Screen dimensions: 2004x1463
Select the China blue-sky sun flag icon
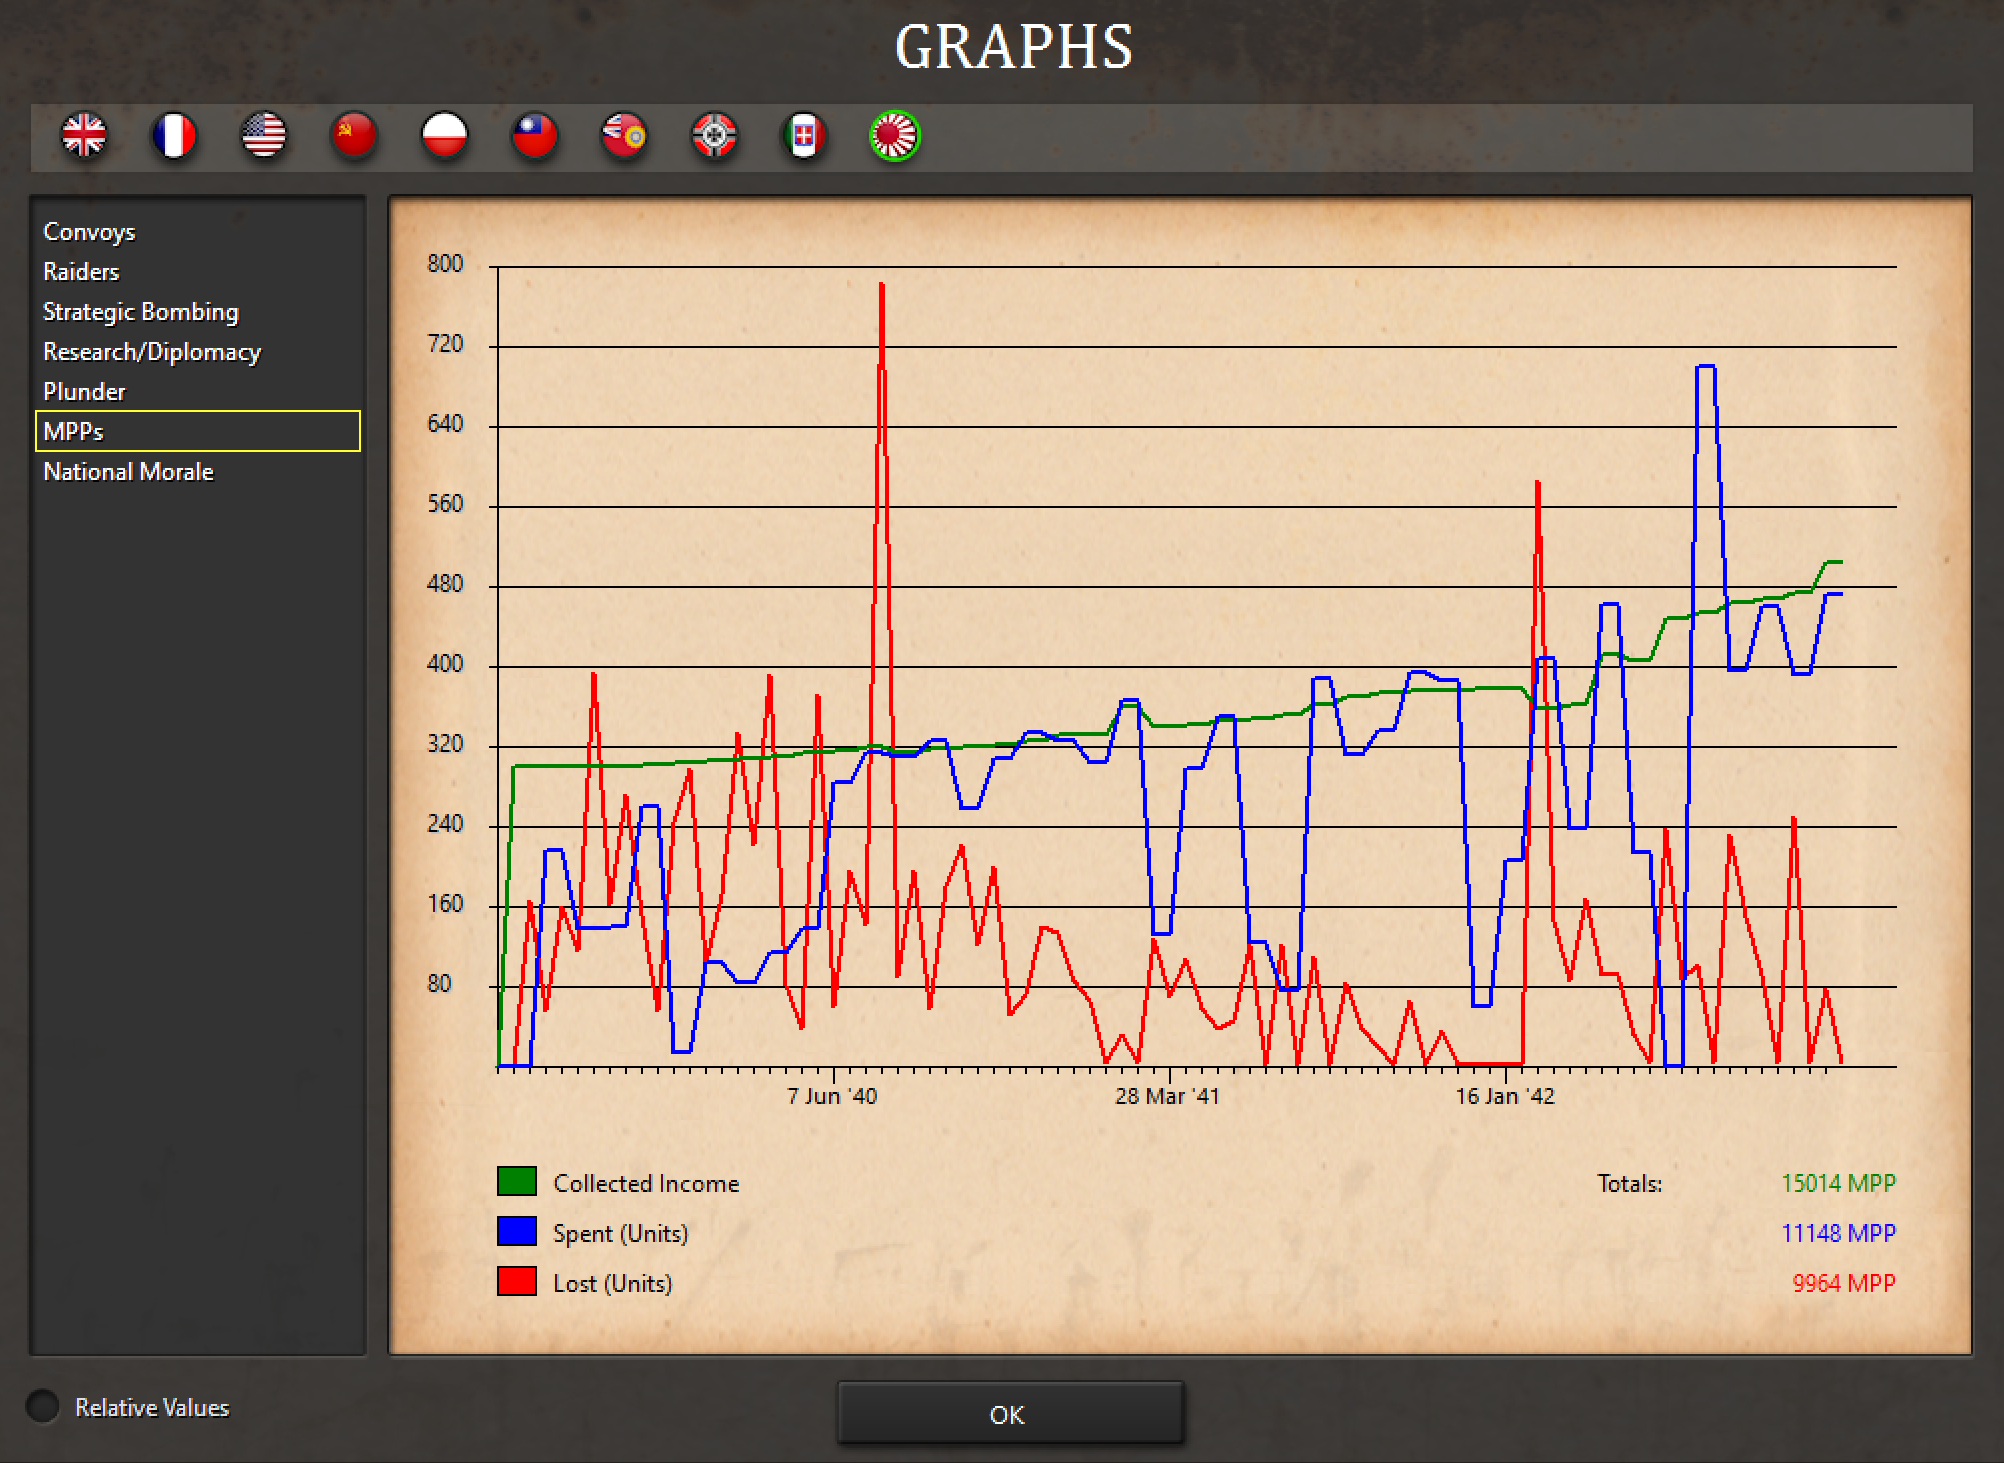(x=534, y=135)
